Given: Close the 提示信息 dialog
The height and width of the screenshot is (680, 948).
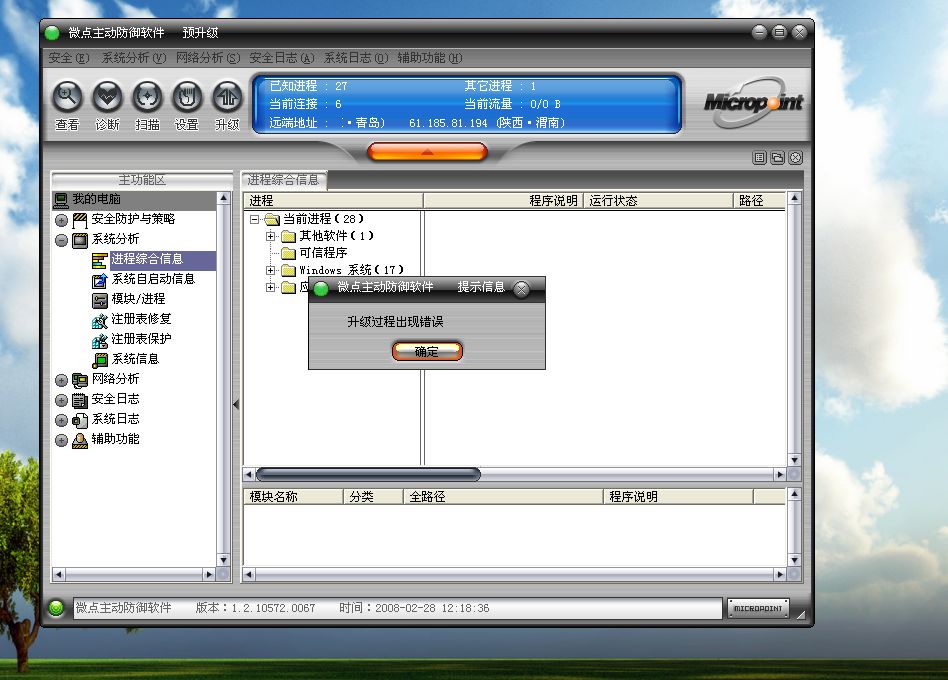Looking at the screenshot, I should click(x=521, y=289).
